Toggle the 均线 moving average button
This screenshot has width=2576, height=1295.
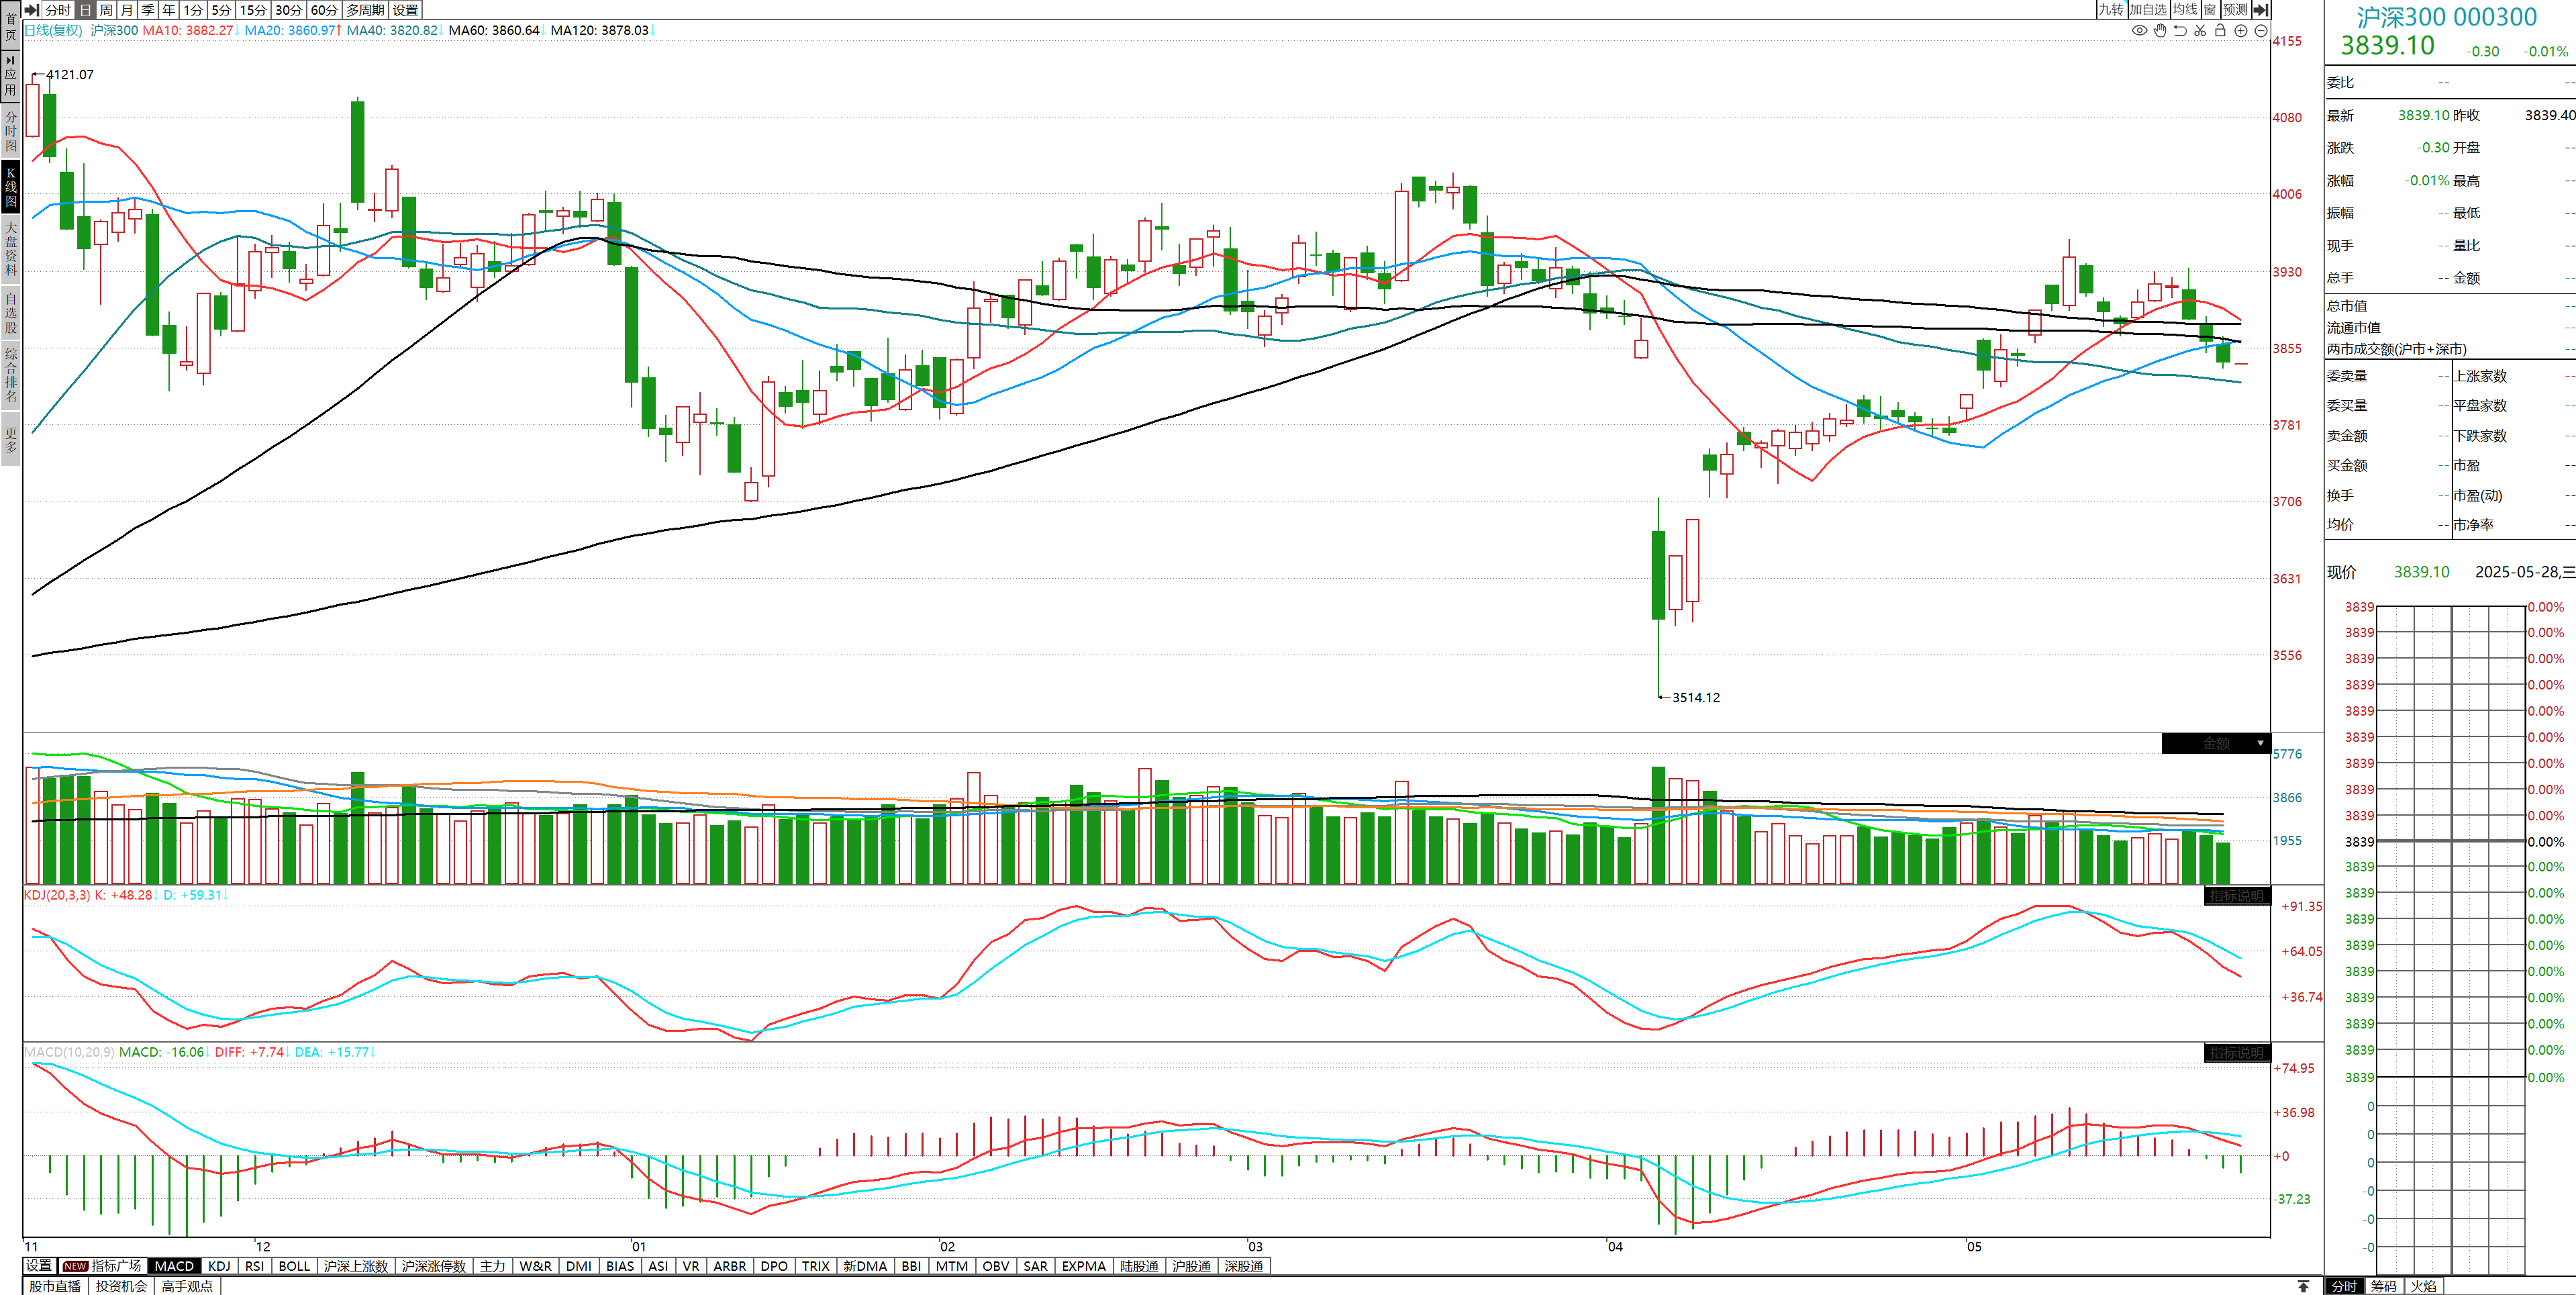pos(2185,9)
